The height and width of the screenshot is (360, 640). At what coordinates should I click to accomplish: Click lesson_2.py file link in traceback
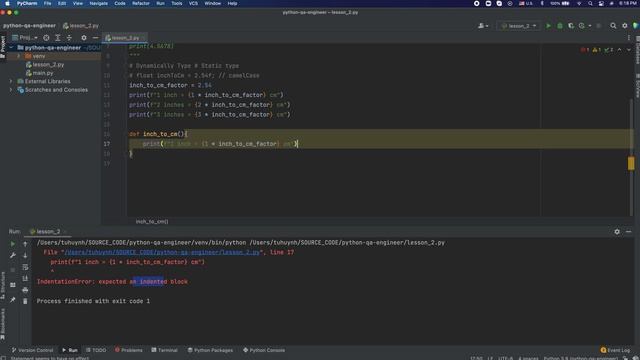coord(162,252)
